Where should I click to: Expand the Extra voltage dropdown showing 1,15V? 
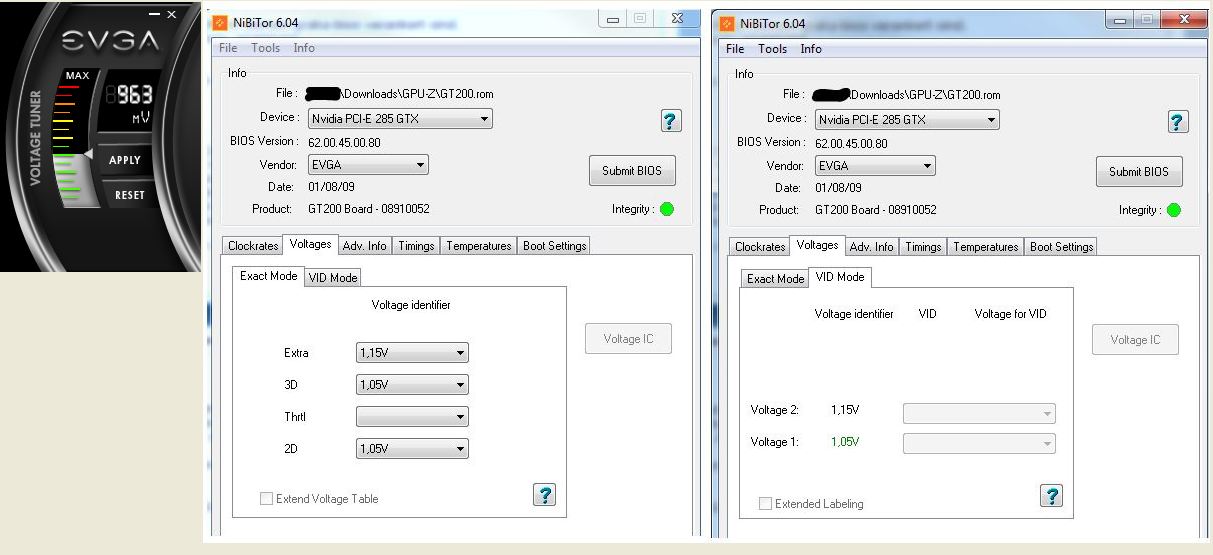tap(412, 353)
